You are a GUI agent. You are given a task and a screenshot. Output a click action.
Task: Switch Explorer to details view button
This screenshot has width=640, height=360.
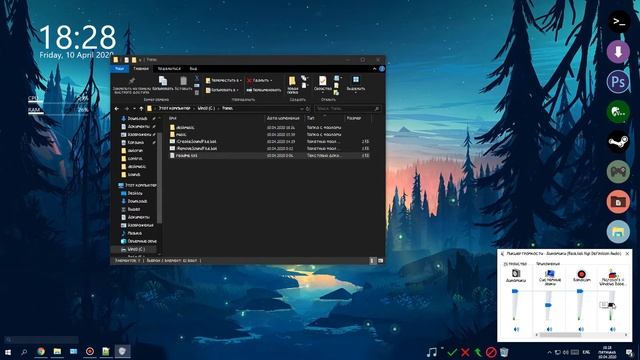372,260
